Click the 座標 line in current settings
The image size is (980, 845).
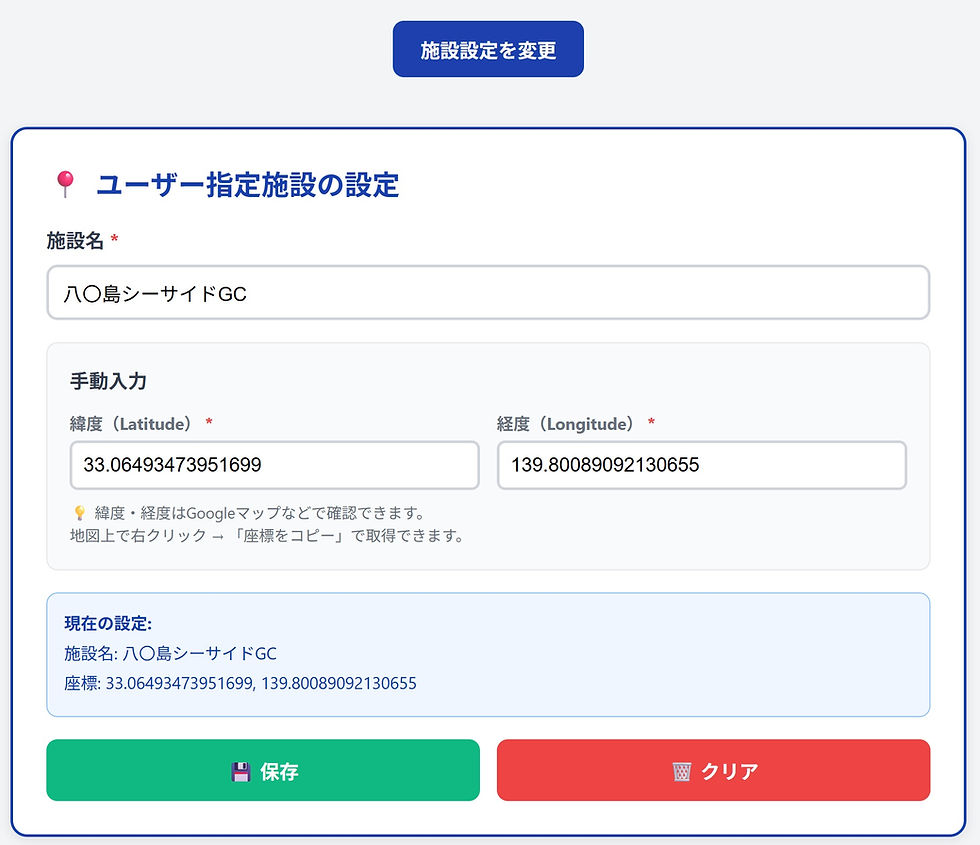(241, 684)
